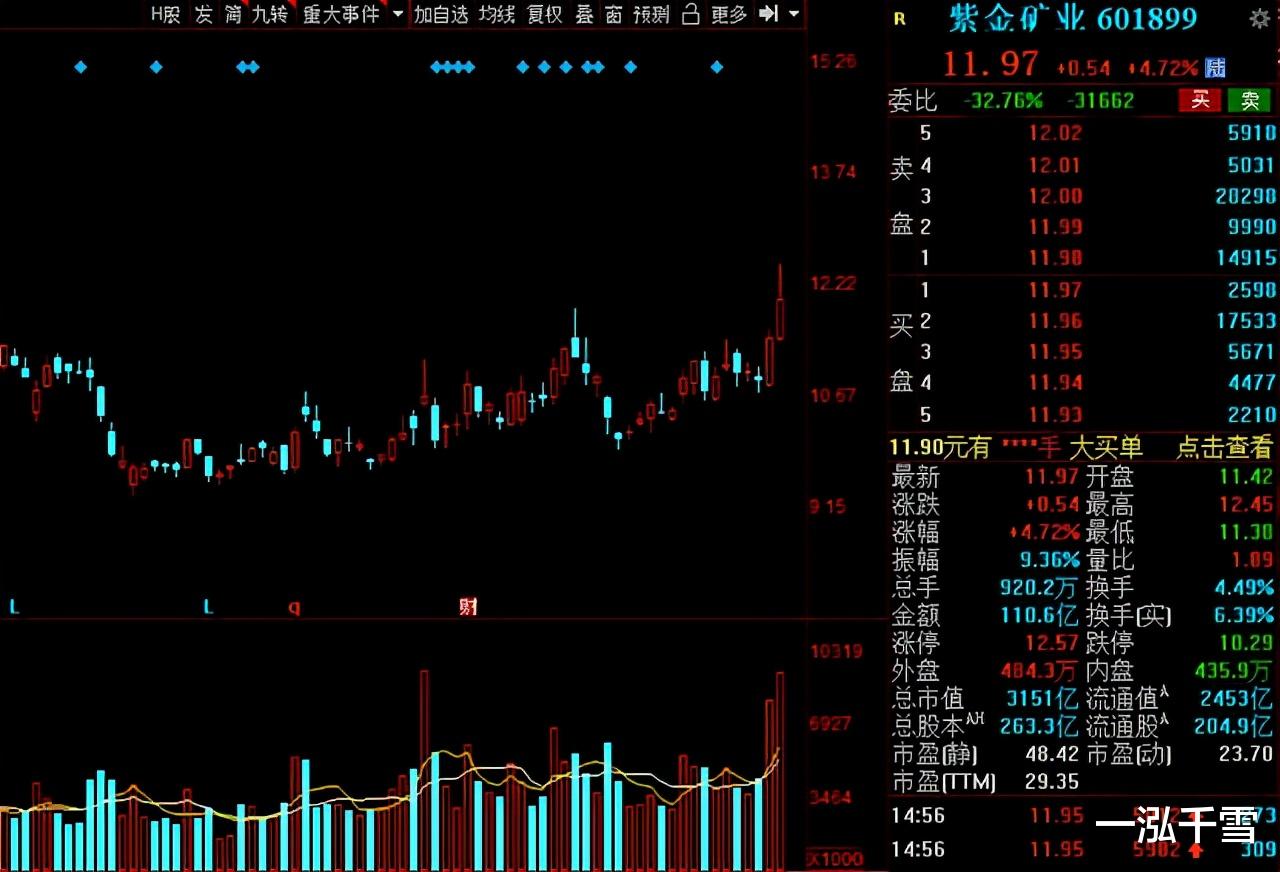Show 重大事件 major events
The image size is (1280, 872).
coord(341,14)
